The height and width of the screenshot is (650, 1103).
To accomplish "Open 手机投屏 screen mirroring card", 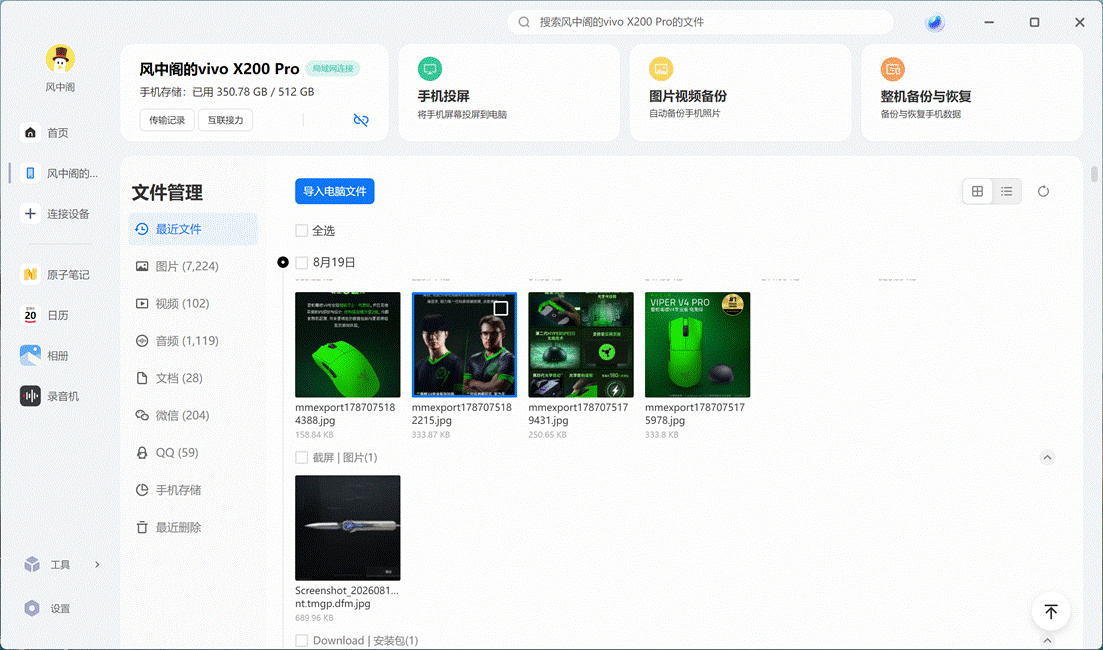I will pos(509,92).
